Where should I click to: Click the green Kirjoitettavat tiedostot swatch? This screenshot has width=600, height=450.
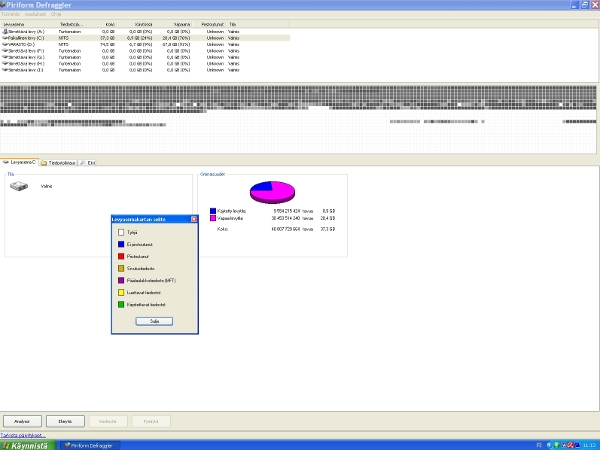pyautogui.click(x=121, y=305)
